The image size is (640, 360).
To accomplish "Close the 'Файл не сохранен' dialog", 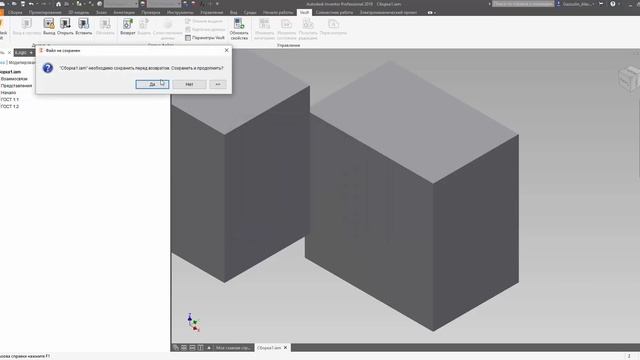I will 227,50.
